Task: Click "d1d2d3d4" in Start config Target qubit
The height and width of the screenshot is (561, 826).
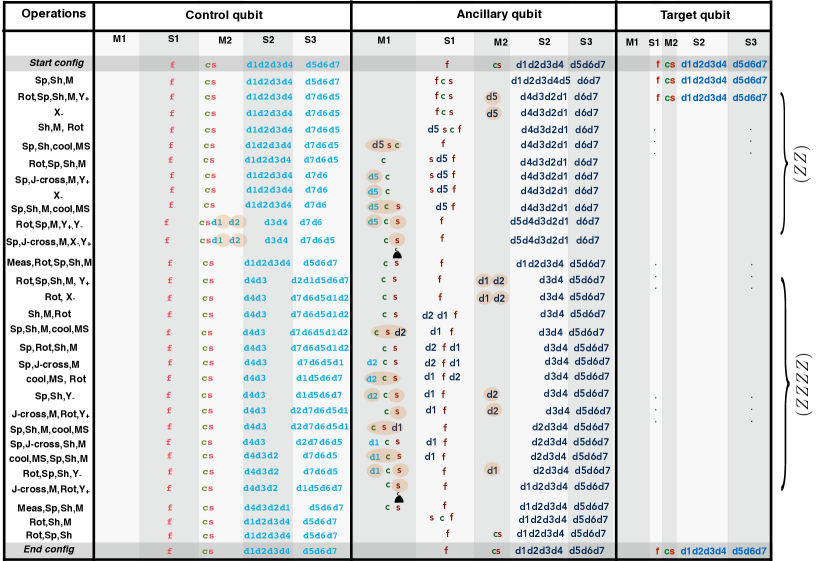Action: [704, 64]
